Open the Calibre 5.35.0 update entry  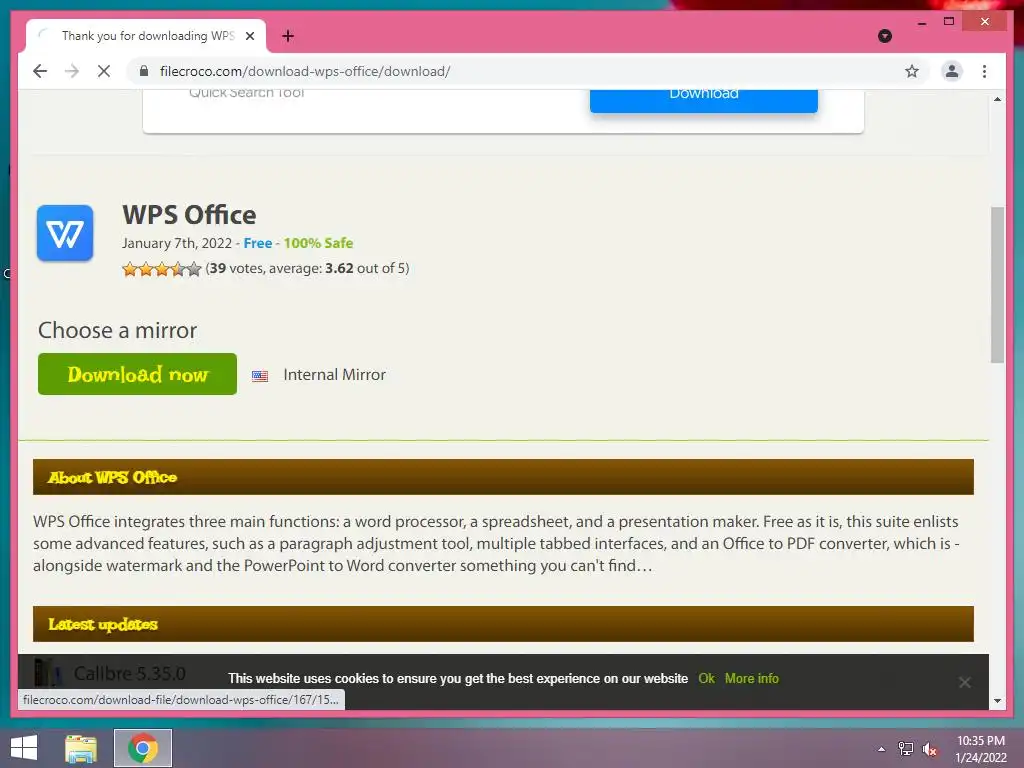129,673
